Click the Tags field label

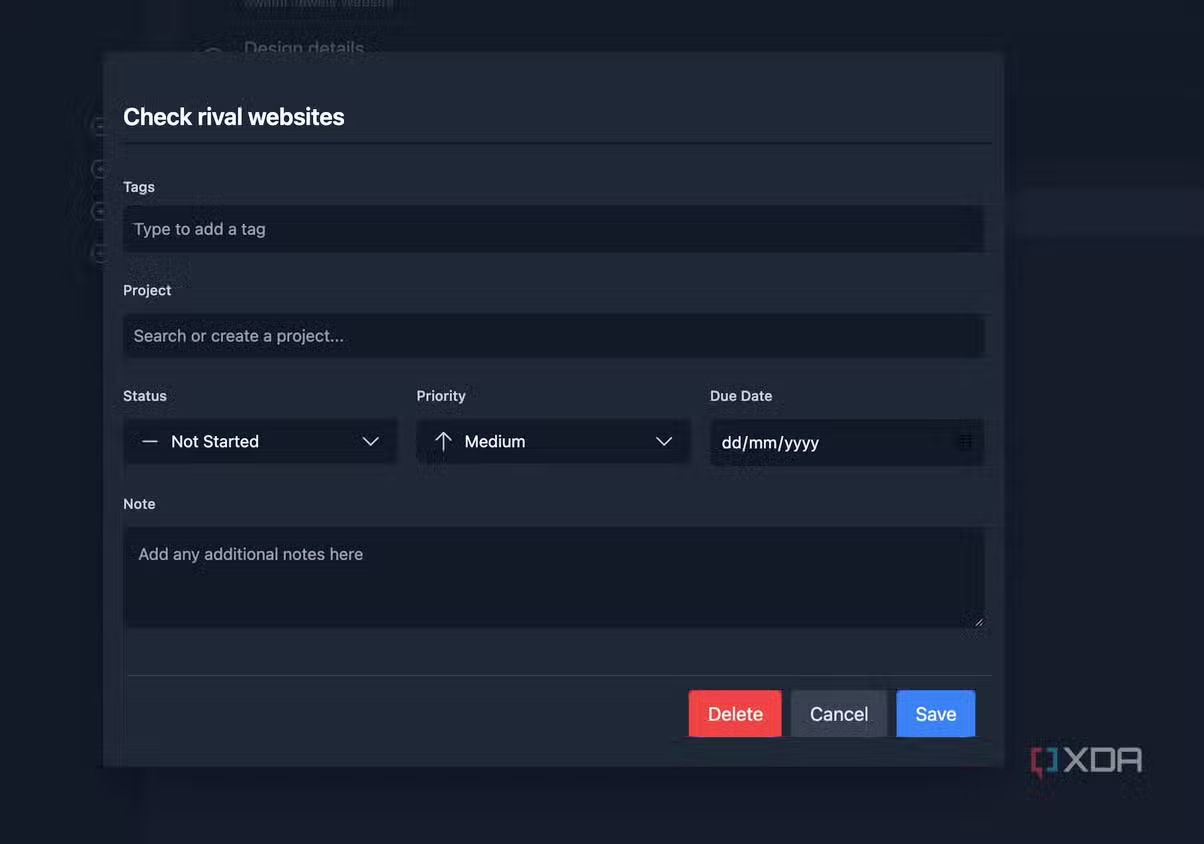click(139, 187)
